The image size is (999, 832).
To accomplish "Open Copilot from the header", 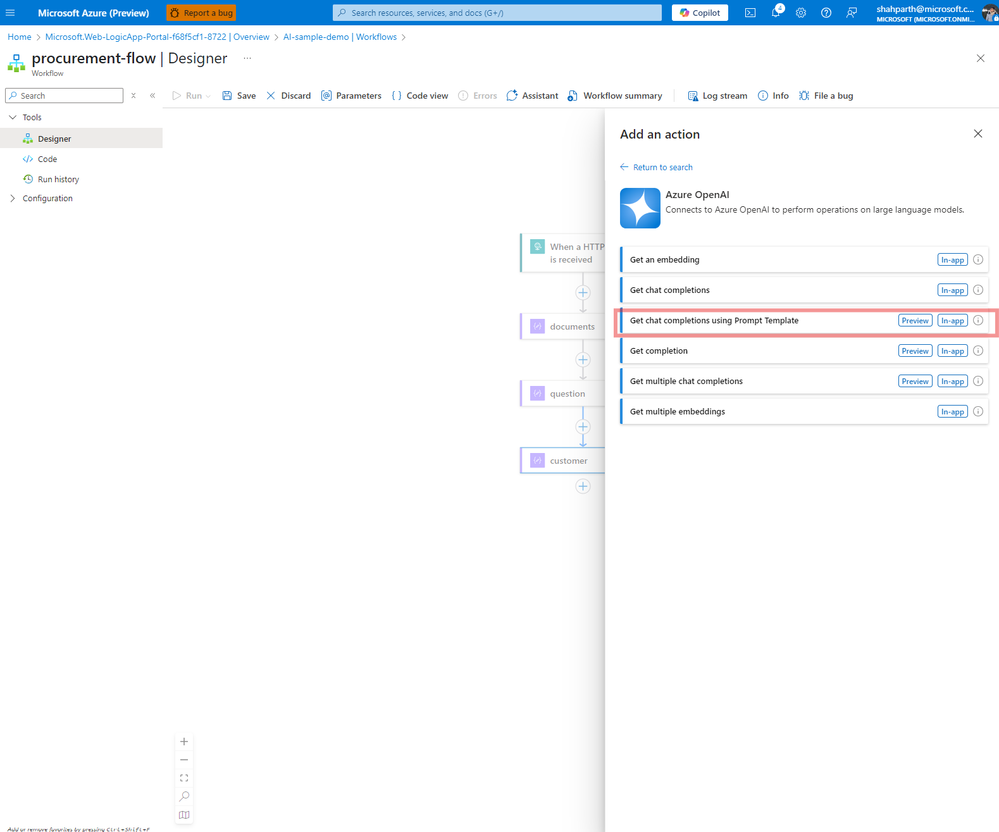I will pyautogui.click(x=700, y=13).
